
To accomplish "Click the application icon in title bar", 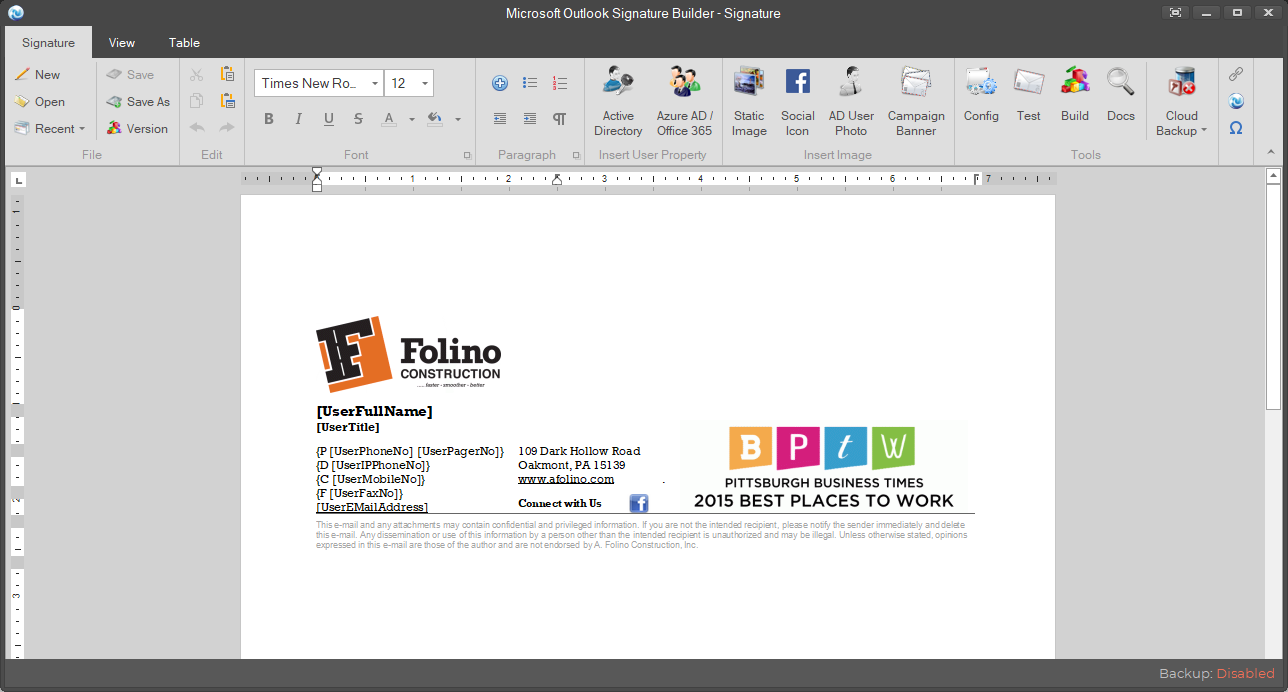I will click(15, 13).
